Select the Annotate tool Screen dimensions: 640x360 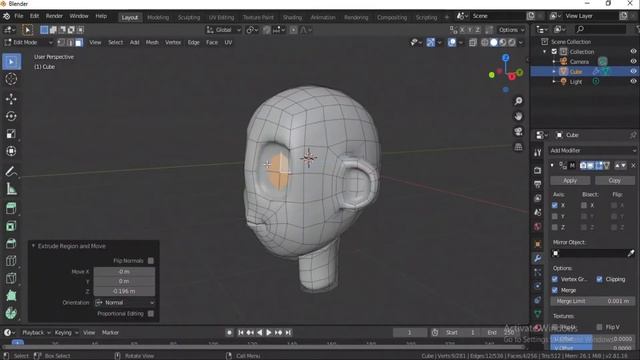point(11,171)
